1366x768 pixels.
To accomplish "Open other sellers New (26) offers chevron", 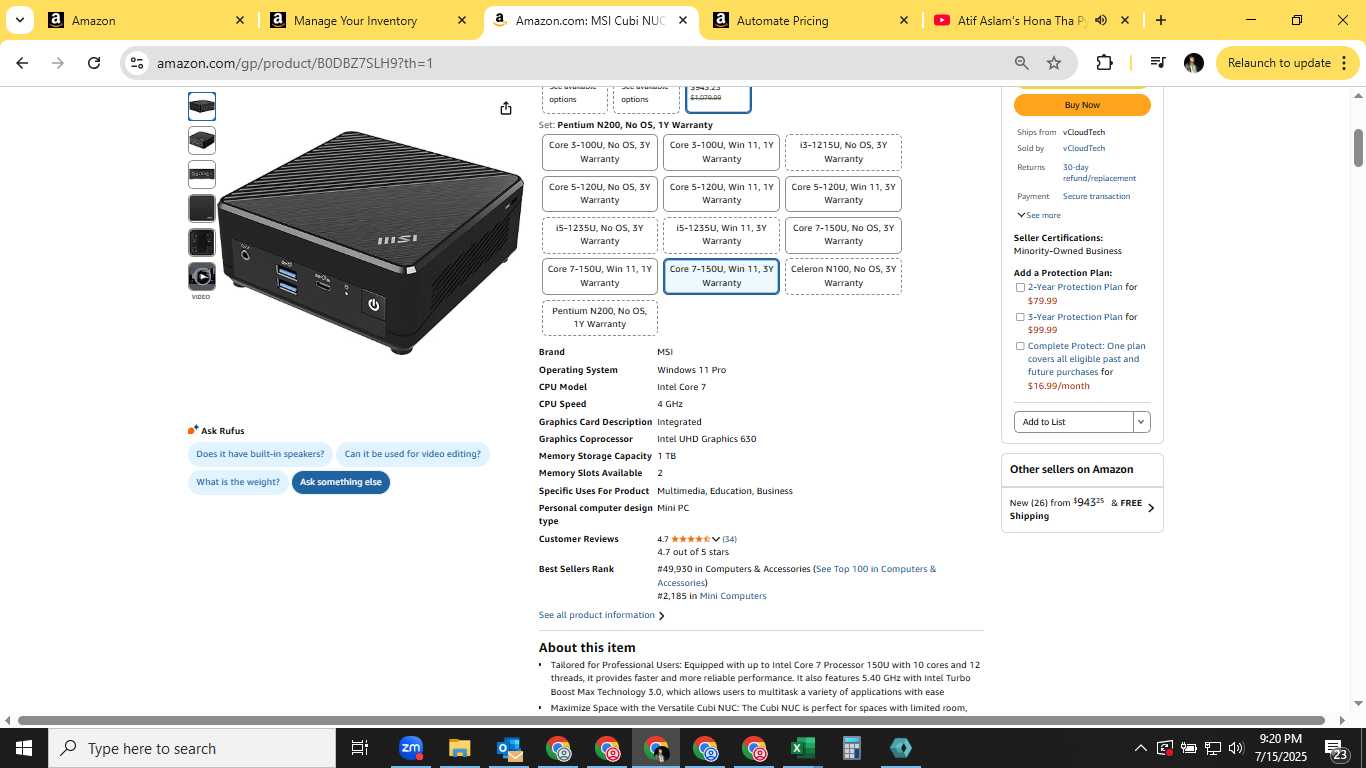I will (1150, 508).
